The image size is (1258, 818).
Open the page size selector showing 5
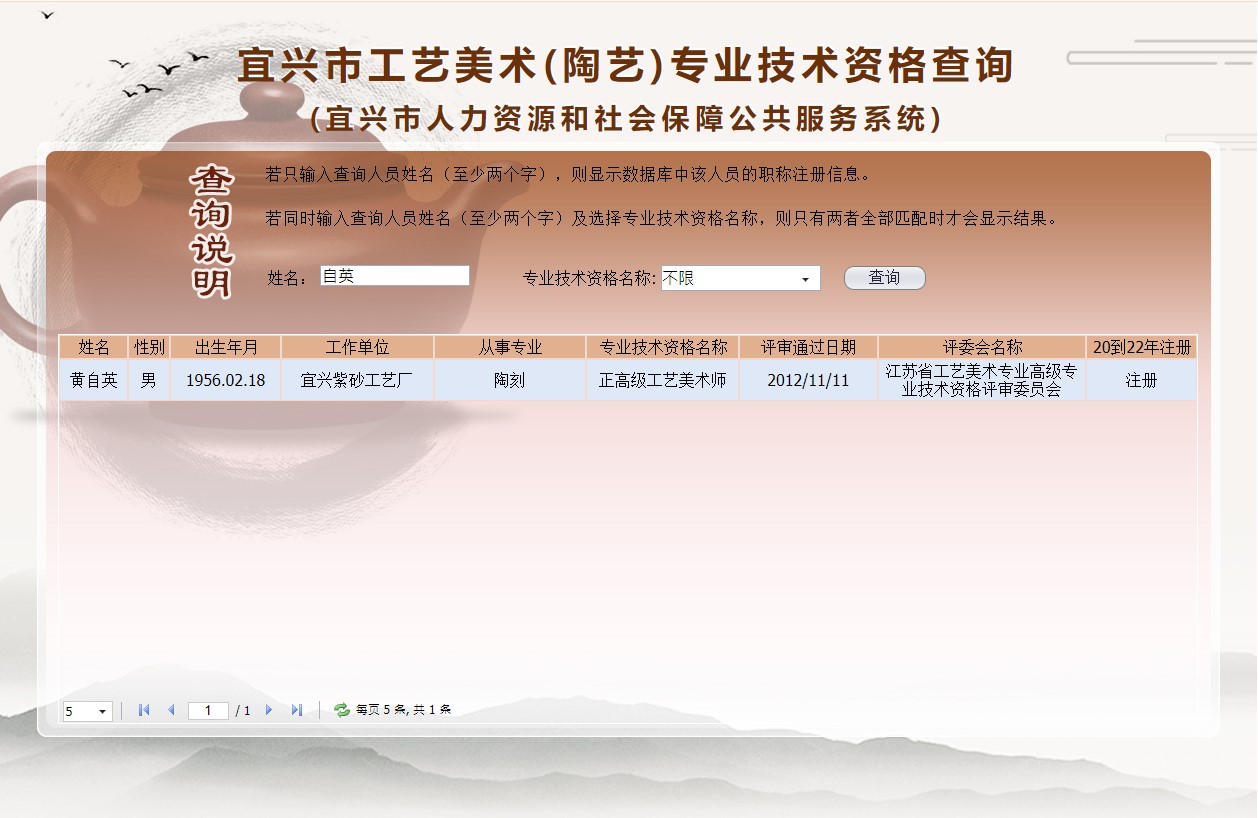click(x=88, y=710)
